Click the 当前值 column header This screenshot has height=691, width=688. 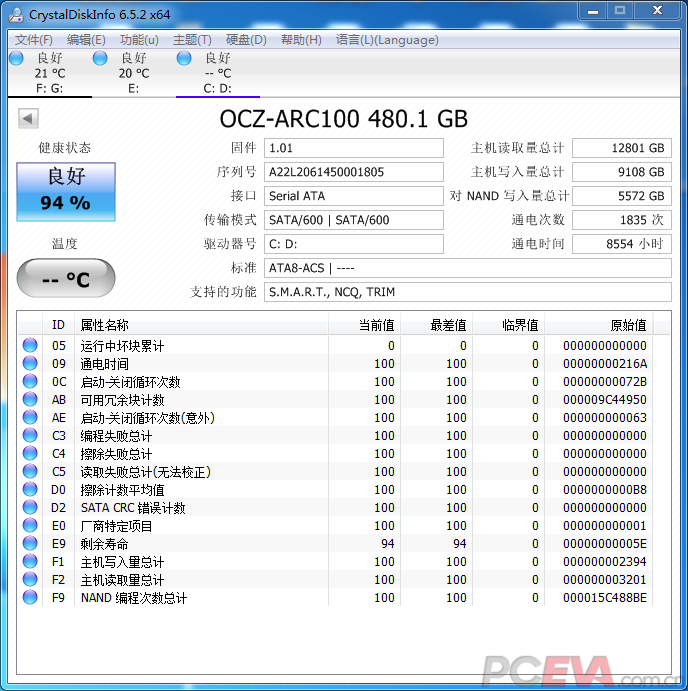[x=364, y=325]
